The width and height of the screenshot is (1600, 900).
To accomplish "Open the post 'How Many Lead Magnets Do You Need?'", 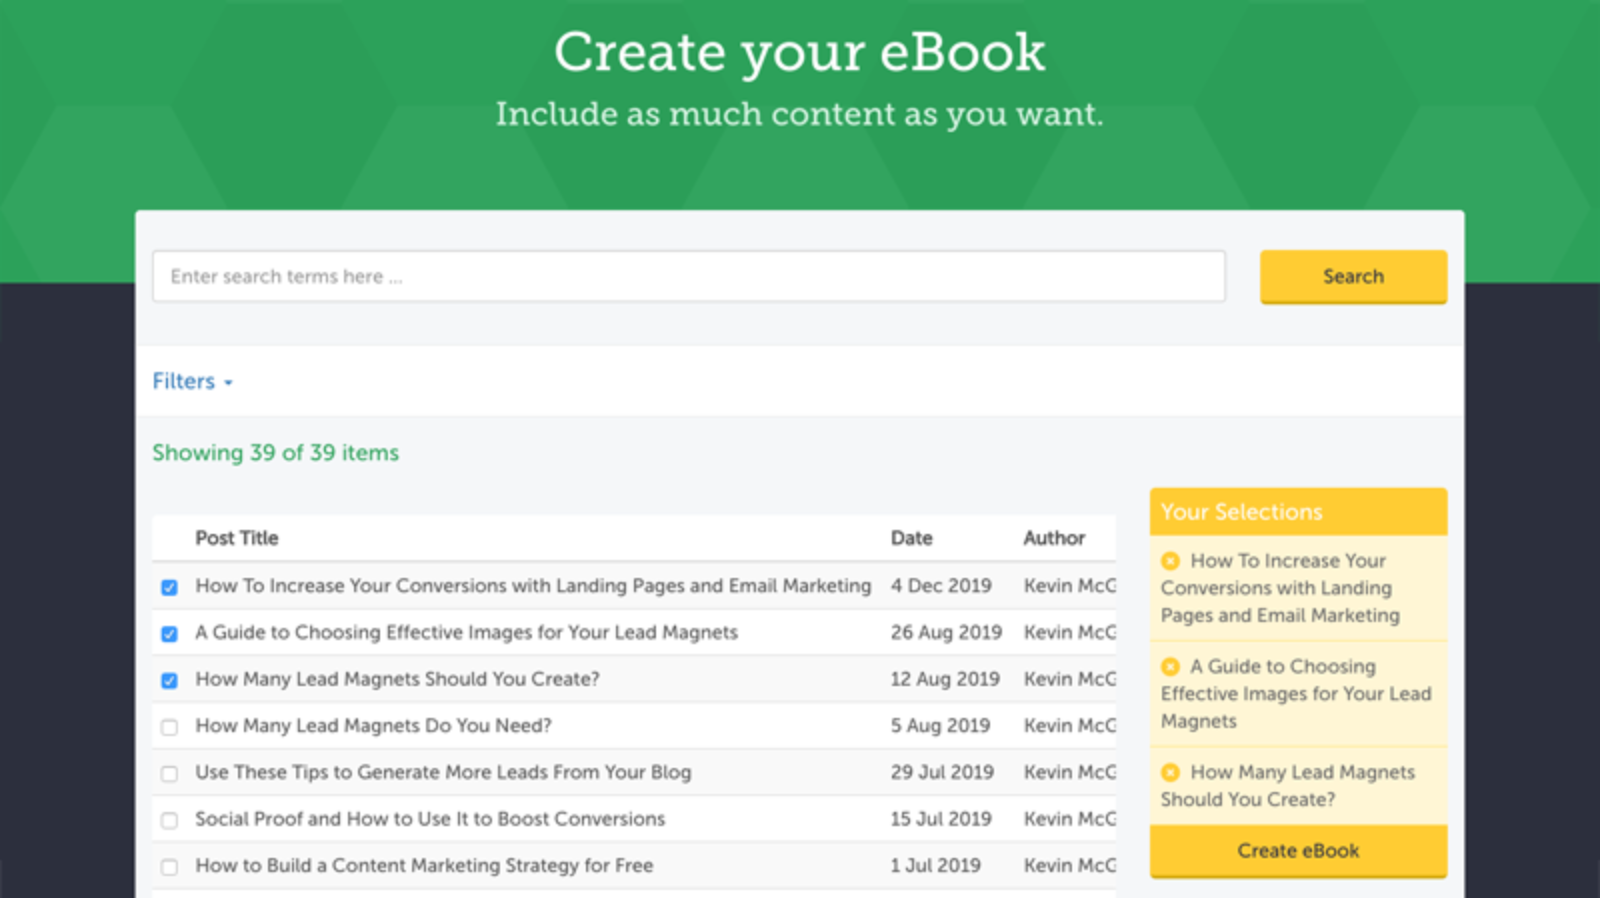I will point(372,726).
